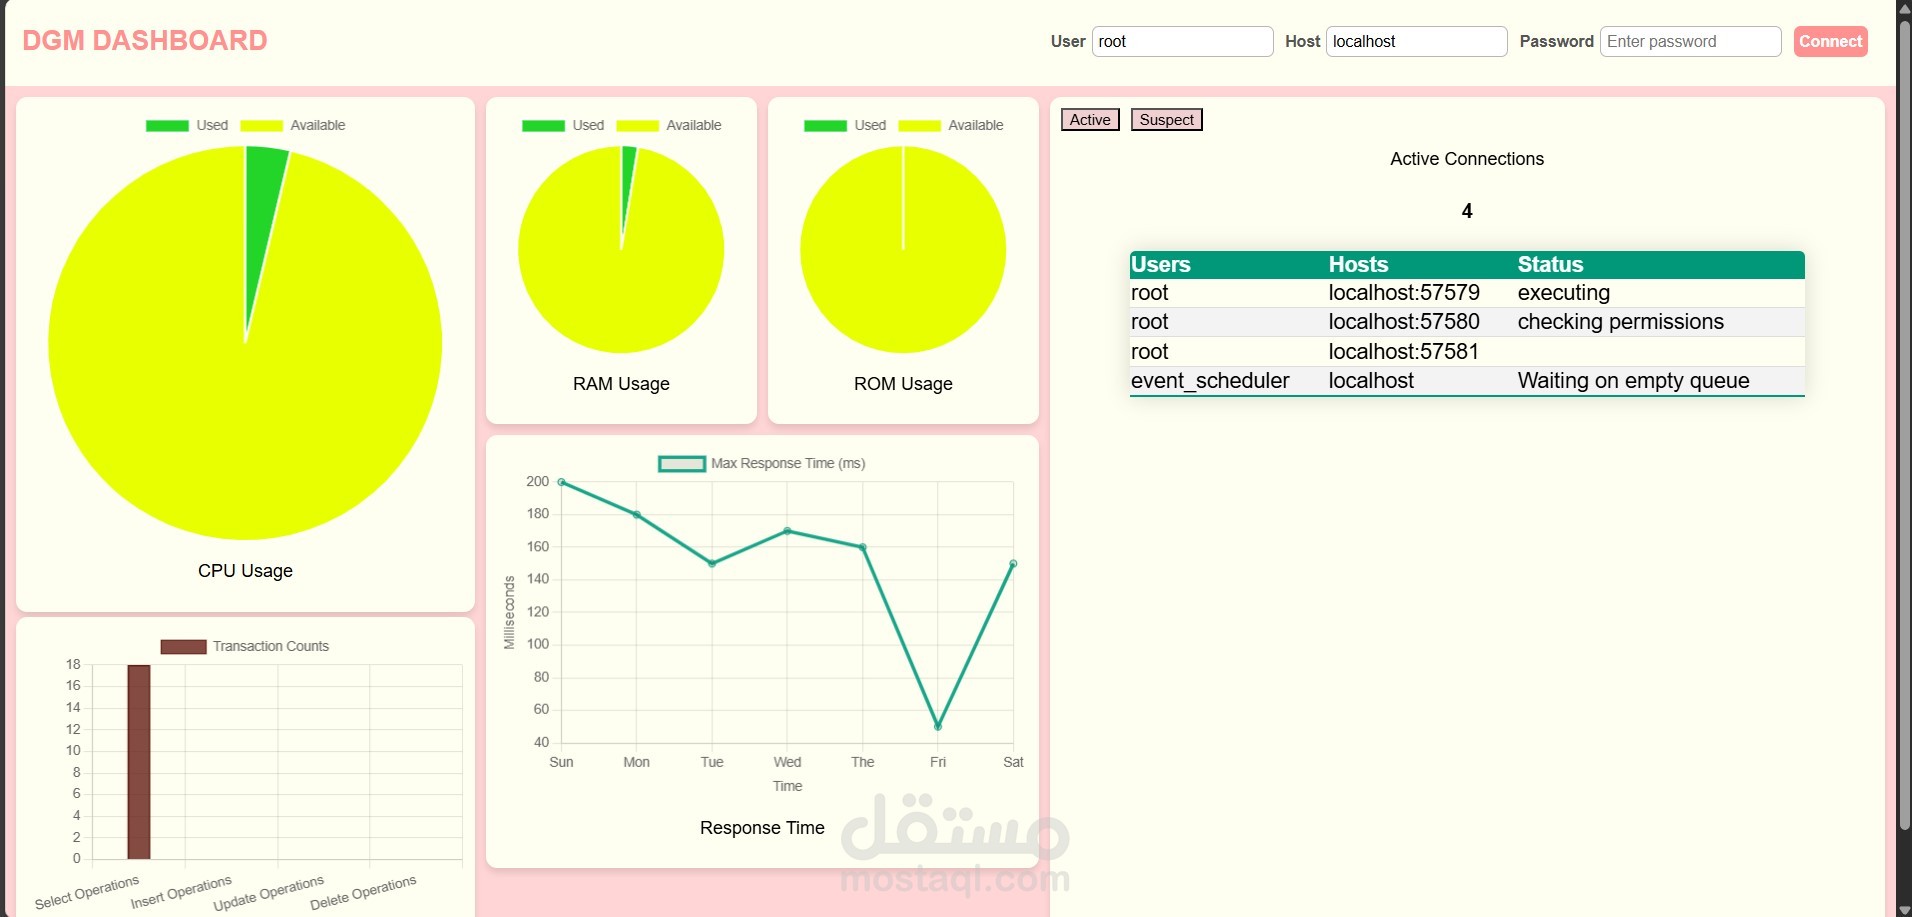
Task: Click the Waiting on empty queue status
Action: click(x=1633, y=381)
